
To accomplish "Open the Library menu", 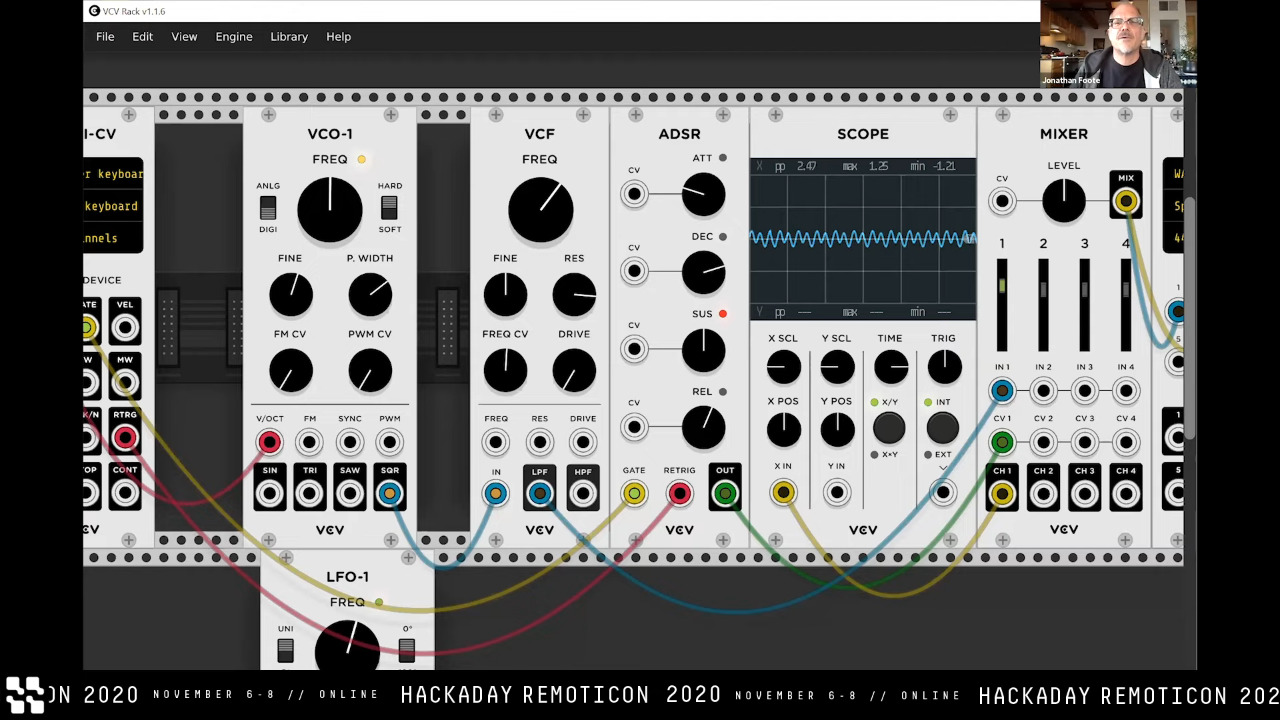I will (x=289, y=37).
